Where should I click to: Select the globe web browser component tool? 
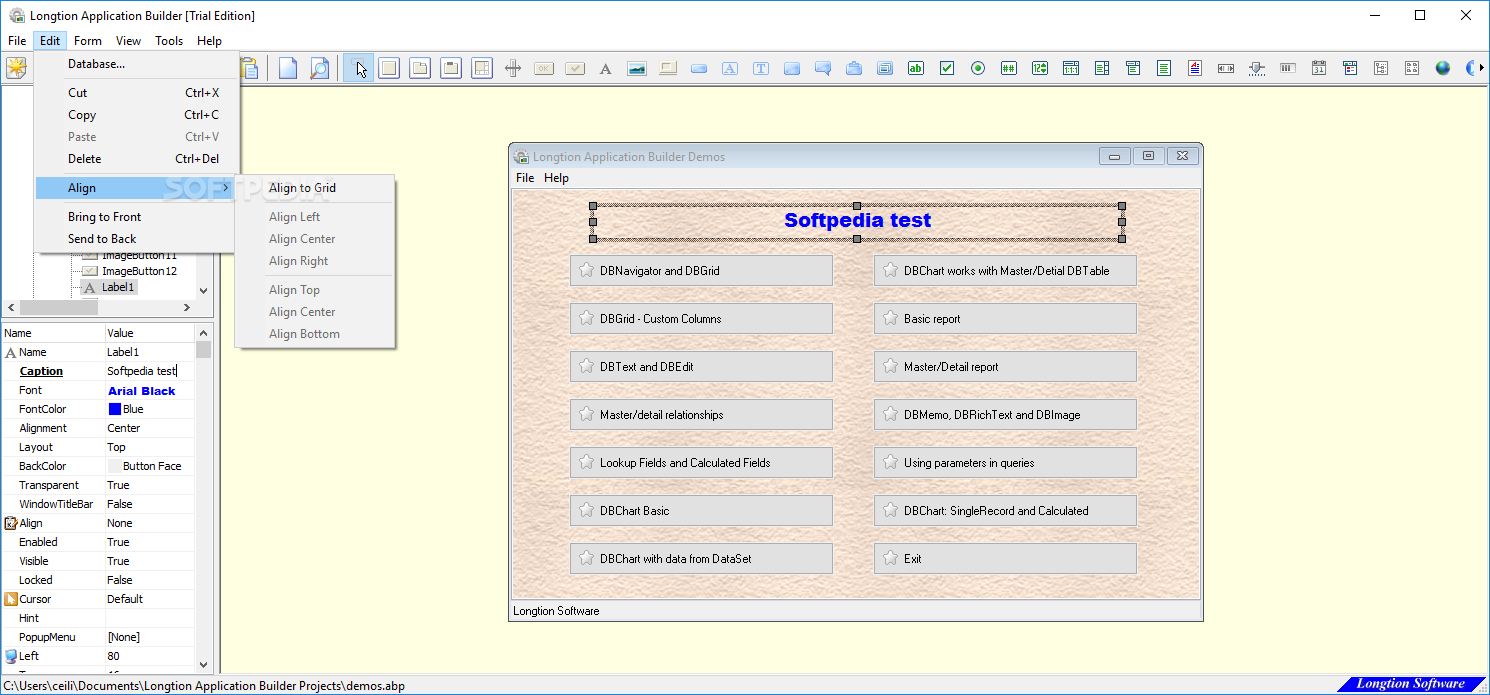click(1443, 68)
